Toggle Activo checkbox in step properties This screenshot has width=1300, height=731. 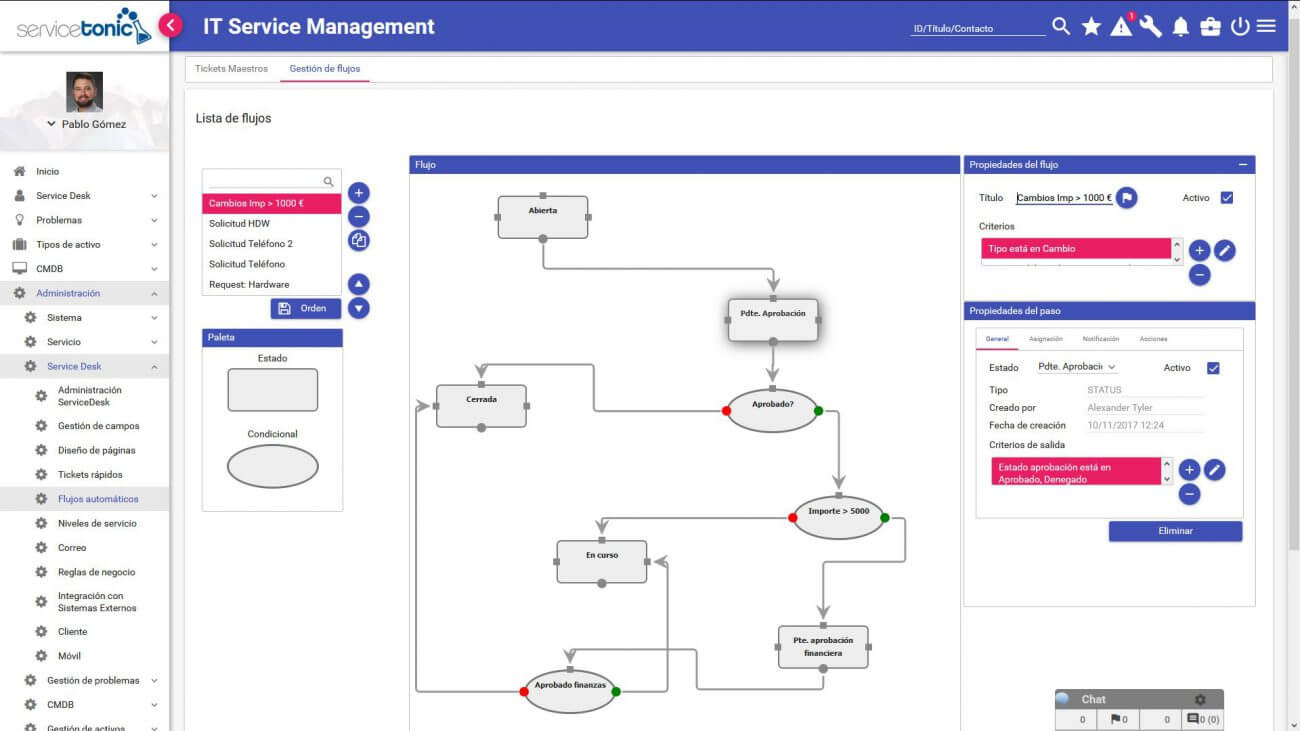point(1213,368)
